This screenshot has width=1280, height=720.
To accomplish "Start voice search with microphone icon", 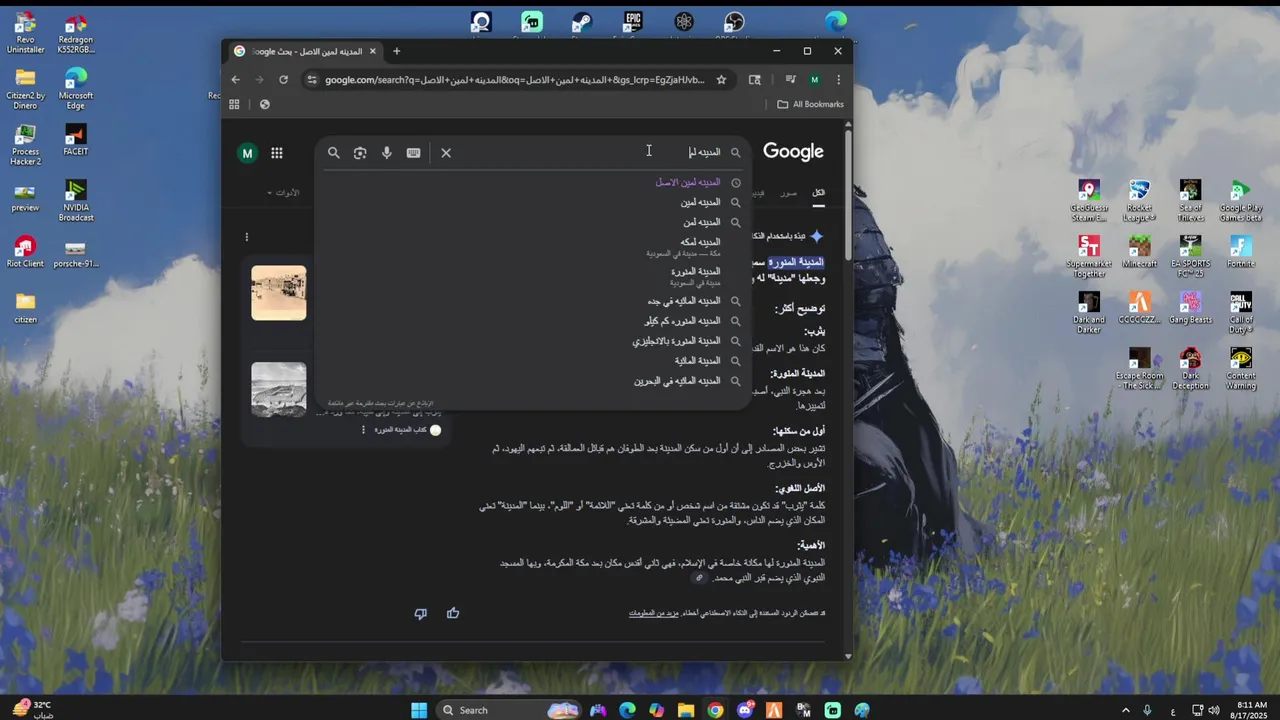I will [387, 153].
